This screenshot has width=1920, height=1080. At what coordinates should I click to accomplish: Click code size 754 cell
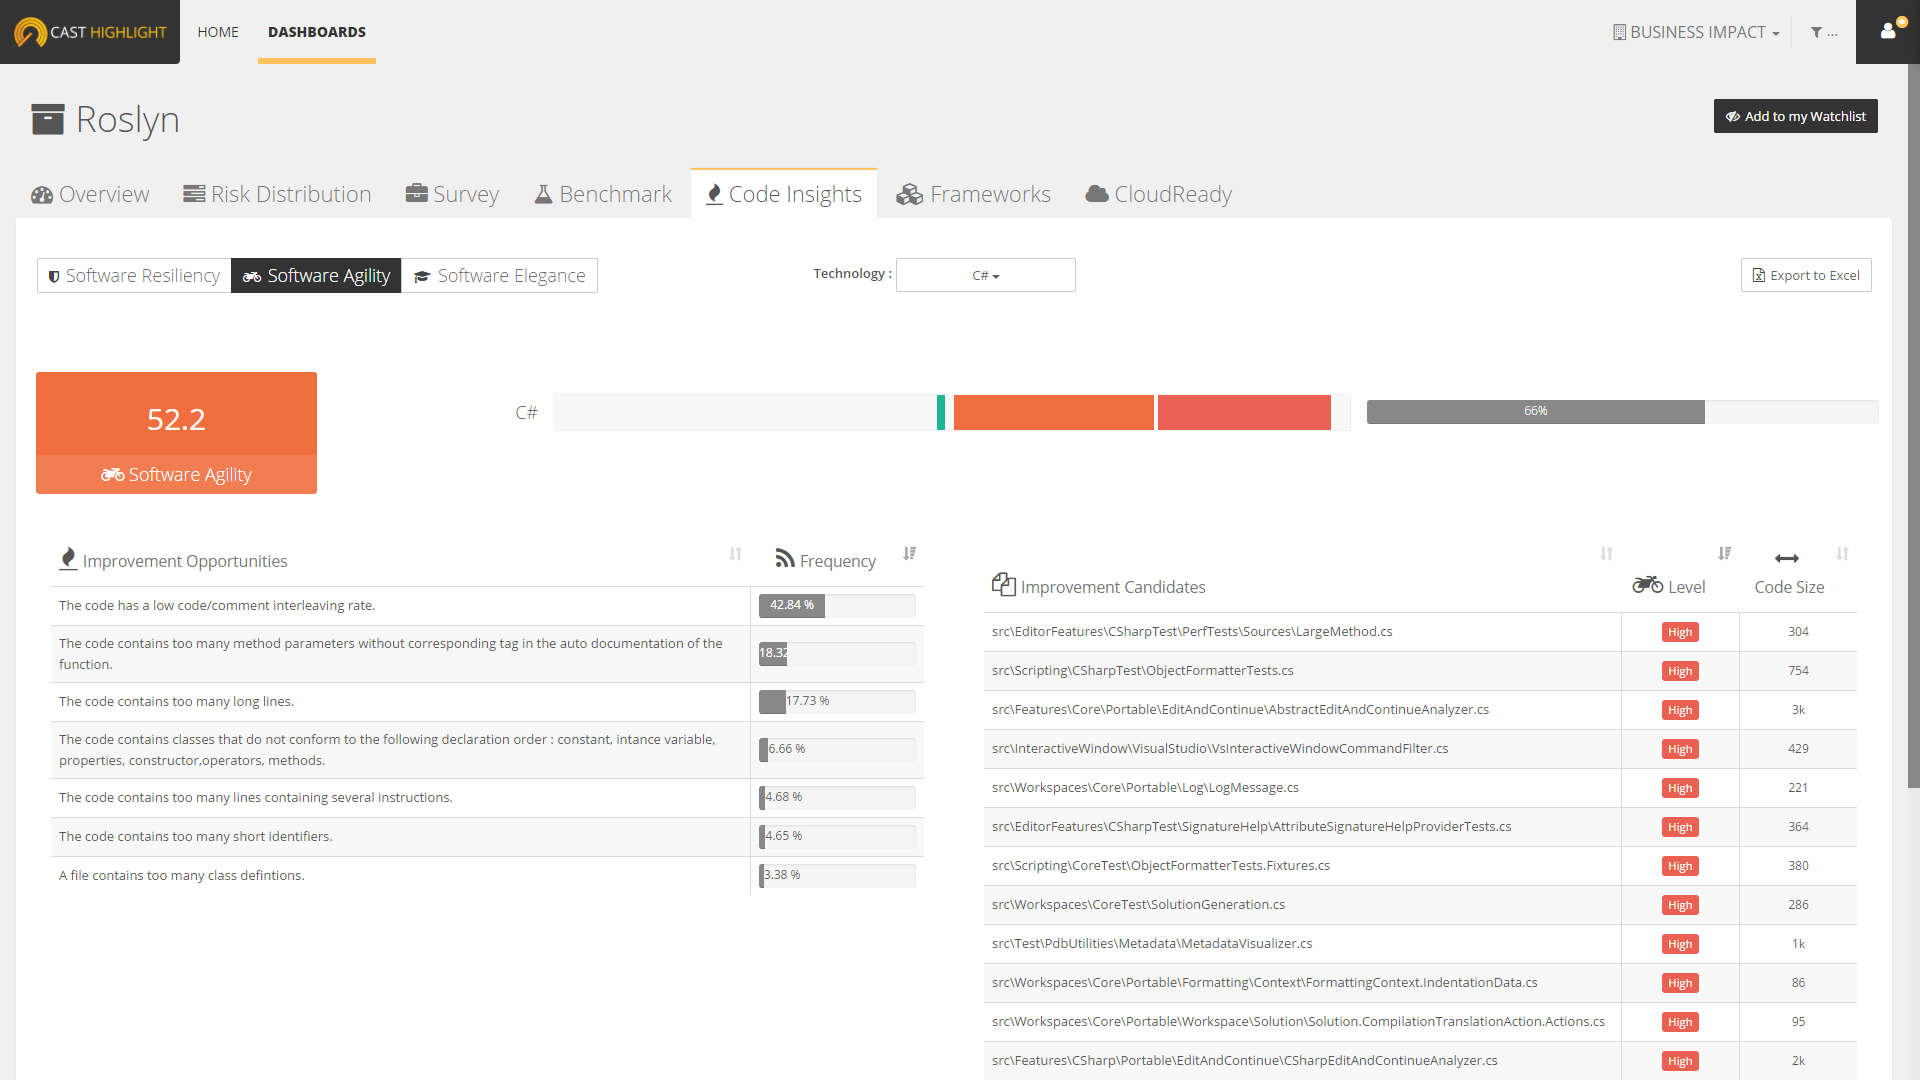tap(1798, 671)
